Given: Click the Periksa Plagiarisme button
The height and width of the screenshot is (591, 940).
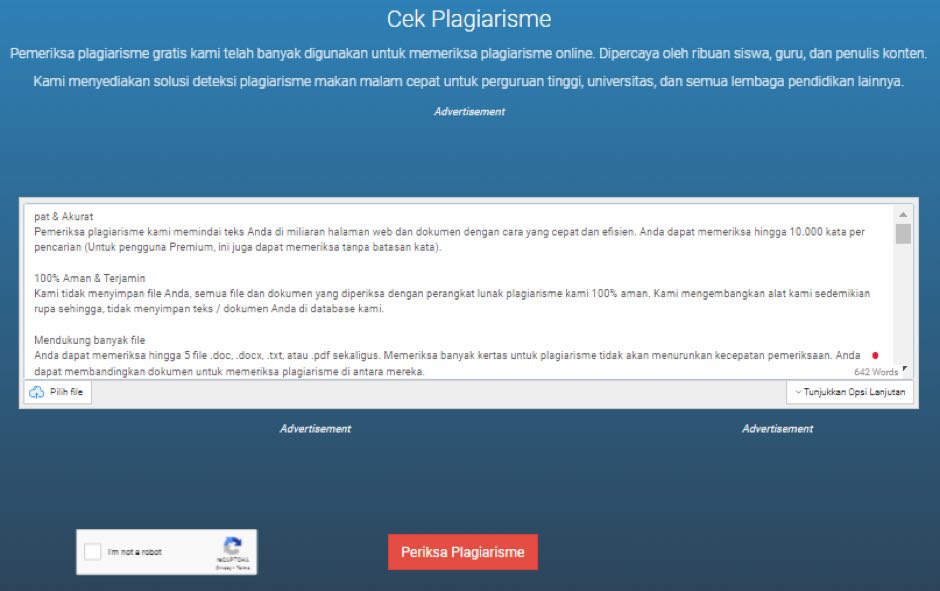Looking at the screenshot, I should 463,552.
